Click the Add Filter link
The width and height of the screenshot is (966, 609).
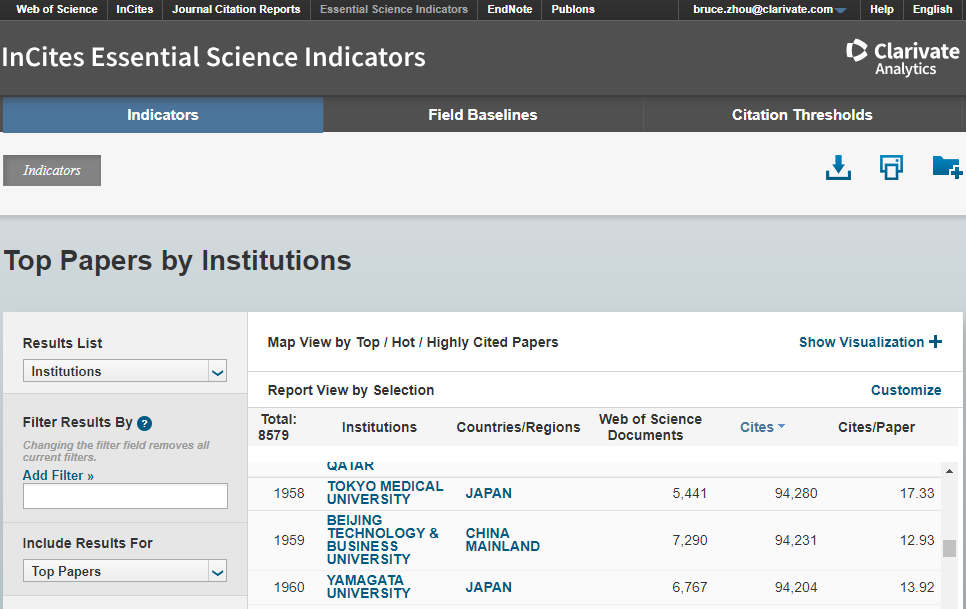(x=58, y=475)
